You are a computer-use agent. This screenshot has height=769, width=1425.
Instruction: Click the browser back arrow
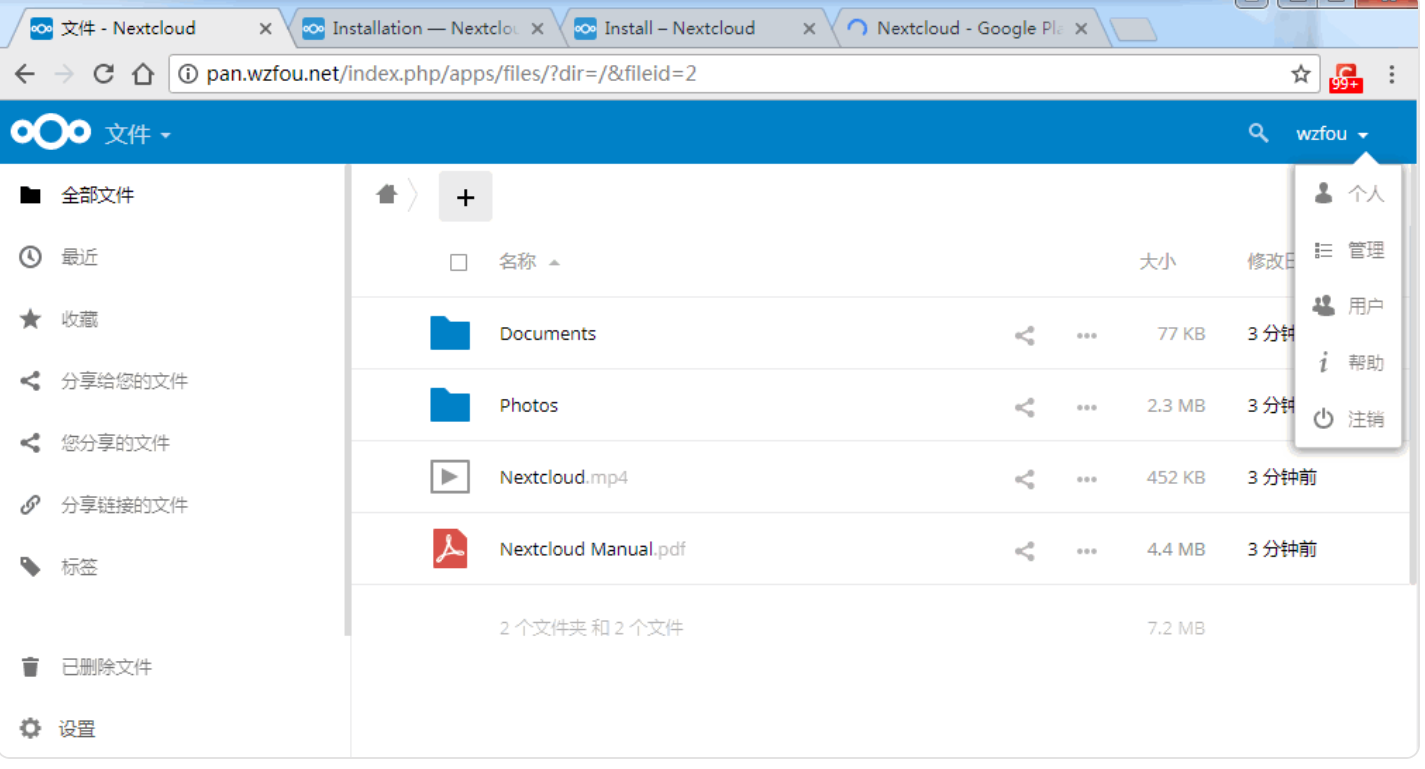[x=24, y=74]
